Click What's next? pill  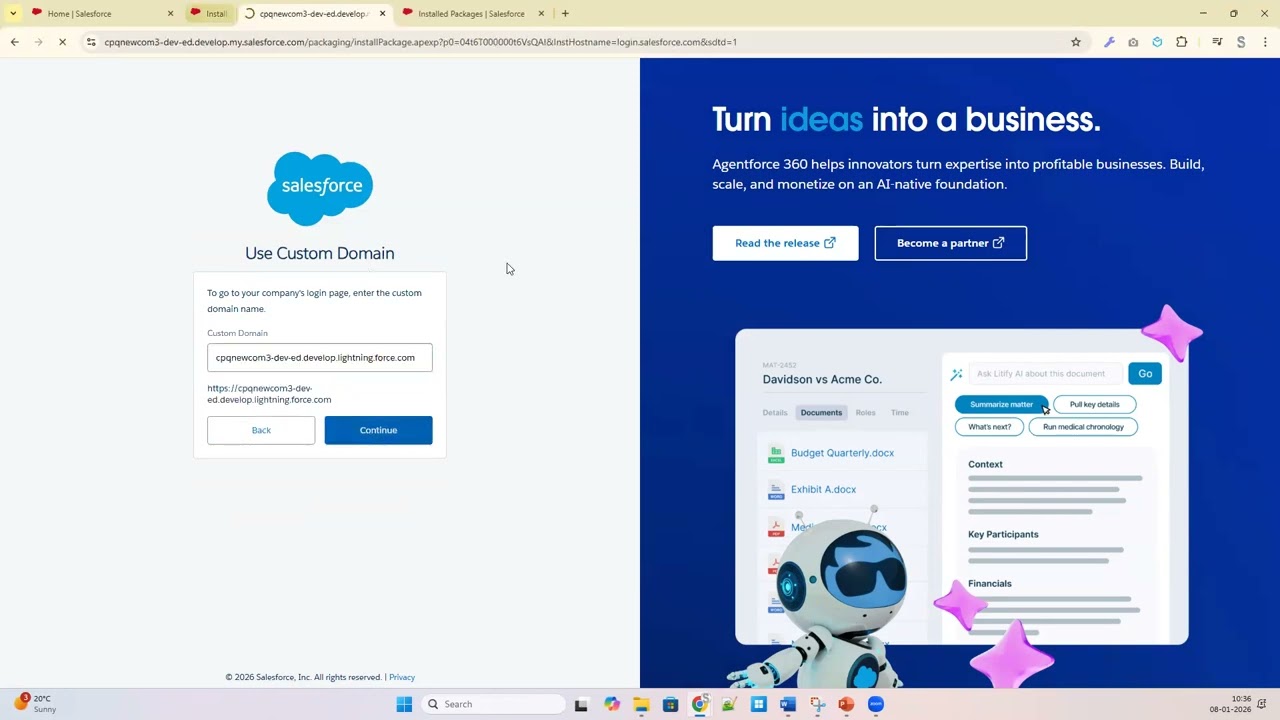(989, 427)
